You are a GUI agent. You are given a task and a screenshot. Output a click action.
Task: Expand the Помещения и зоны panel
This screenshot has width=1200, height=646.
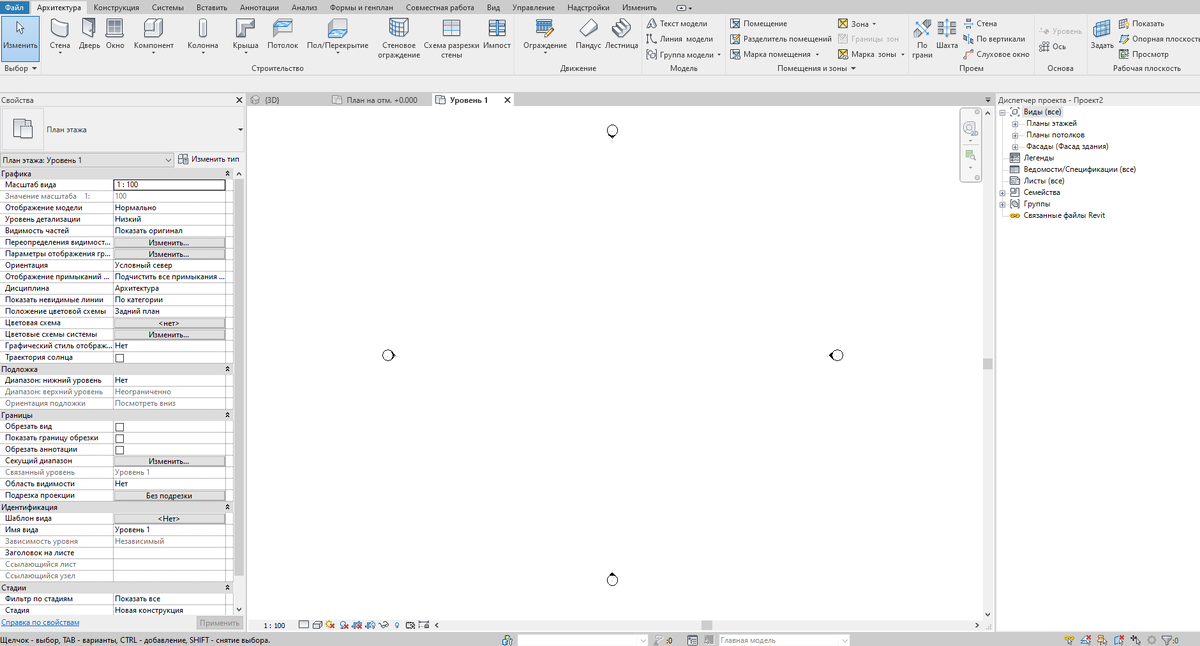(x=817, y=69)
